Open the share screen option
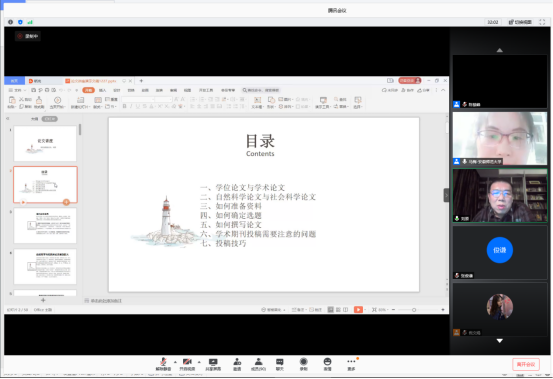The image size is (553, 379). click(x=213, y=364)
